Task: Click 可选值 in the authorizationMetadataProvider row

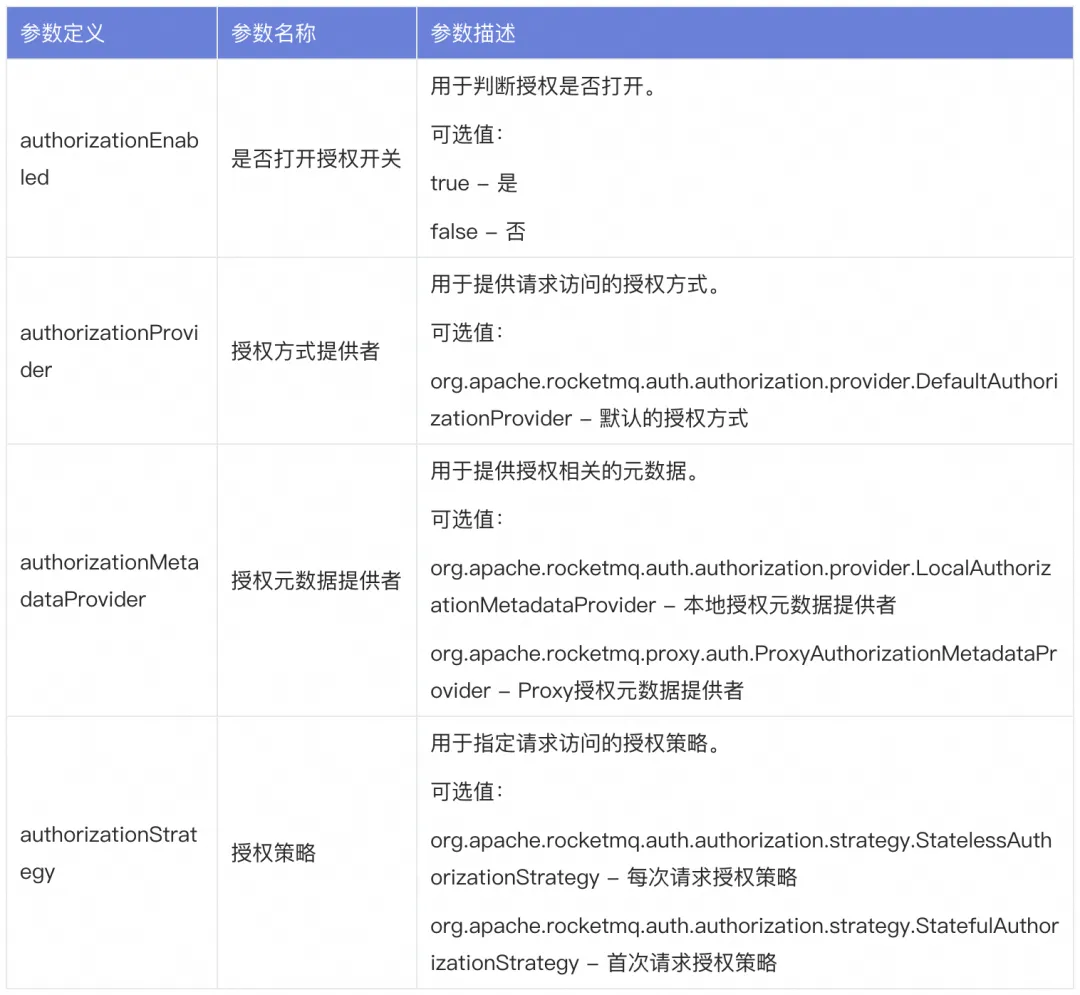Action: [x=467, y=519]
